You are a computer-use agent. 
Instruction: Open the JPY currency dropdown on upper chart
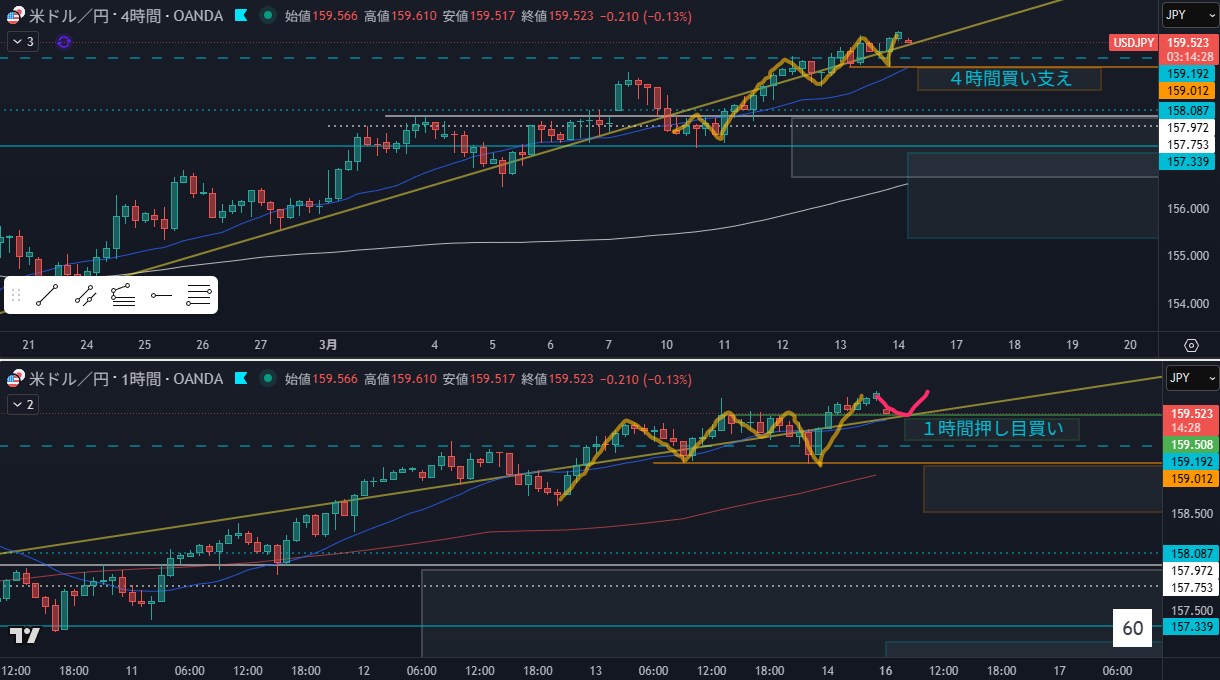pyautogui.click(x=1190, y=15)
